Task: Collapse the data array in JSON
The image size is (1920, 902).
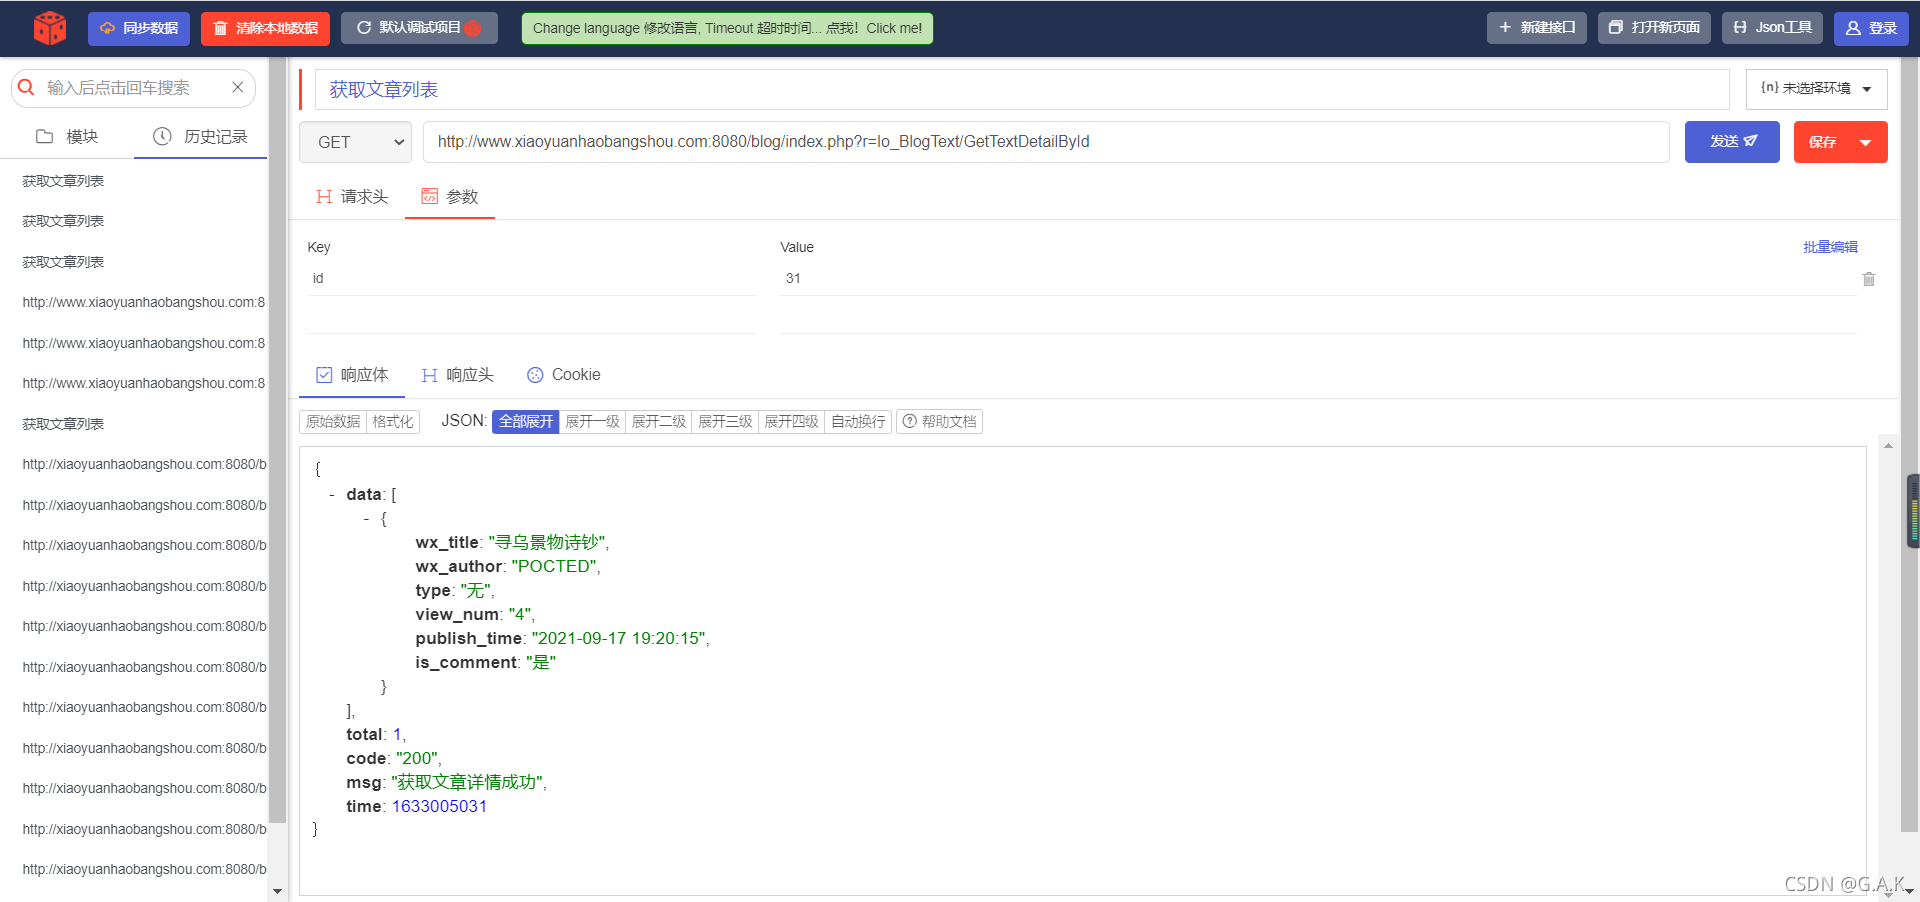Action: point(332,495)
